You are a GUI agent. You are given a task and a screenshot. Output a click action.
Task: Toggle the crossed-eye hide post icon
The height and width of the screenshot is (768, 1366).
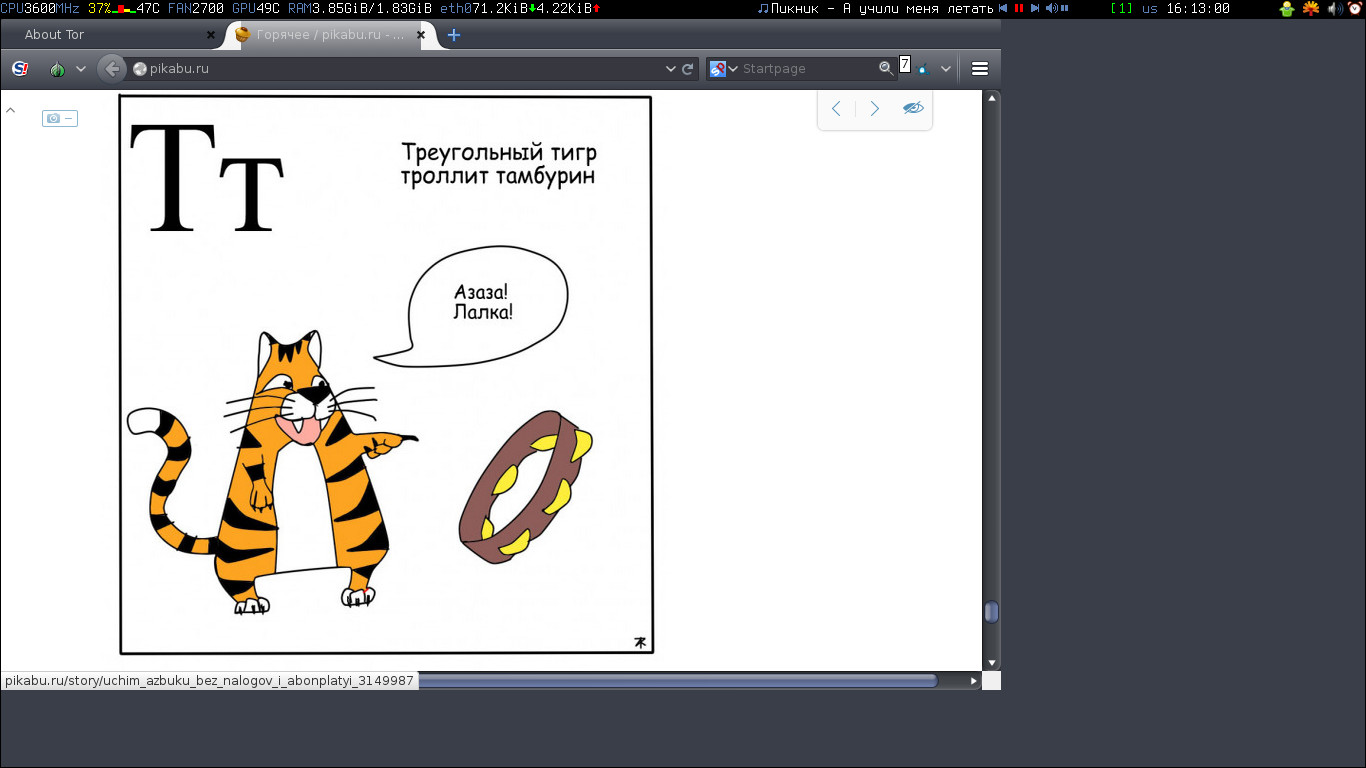click(x=913, y=108)
